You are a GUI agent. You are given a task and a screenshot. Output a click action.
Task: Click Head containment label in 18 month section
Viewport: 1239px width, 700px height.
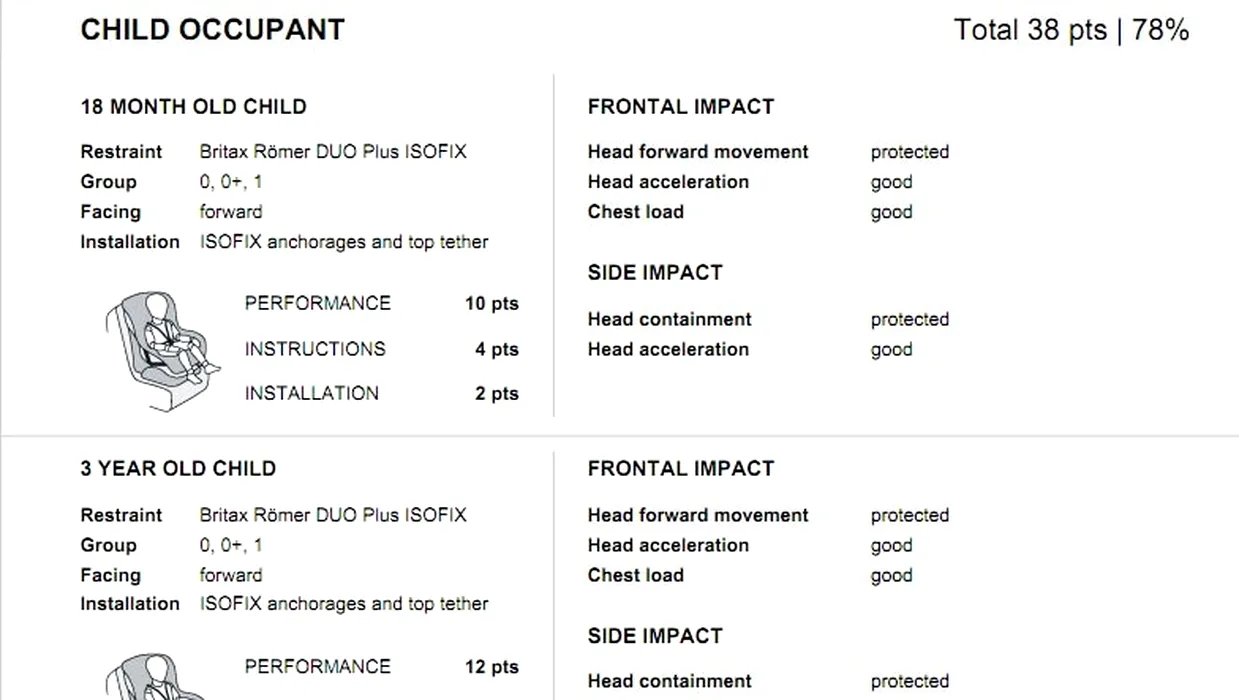[669, 320]
